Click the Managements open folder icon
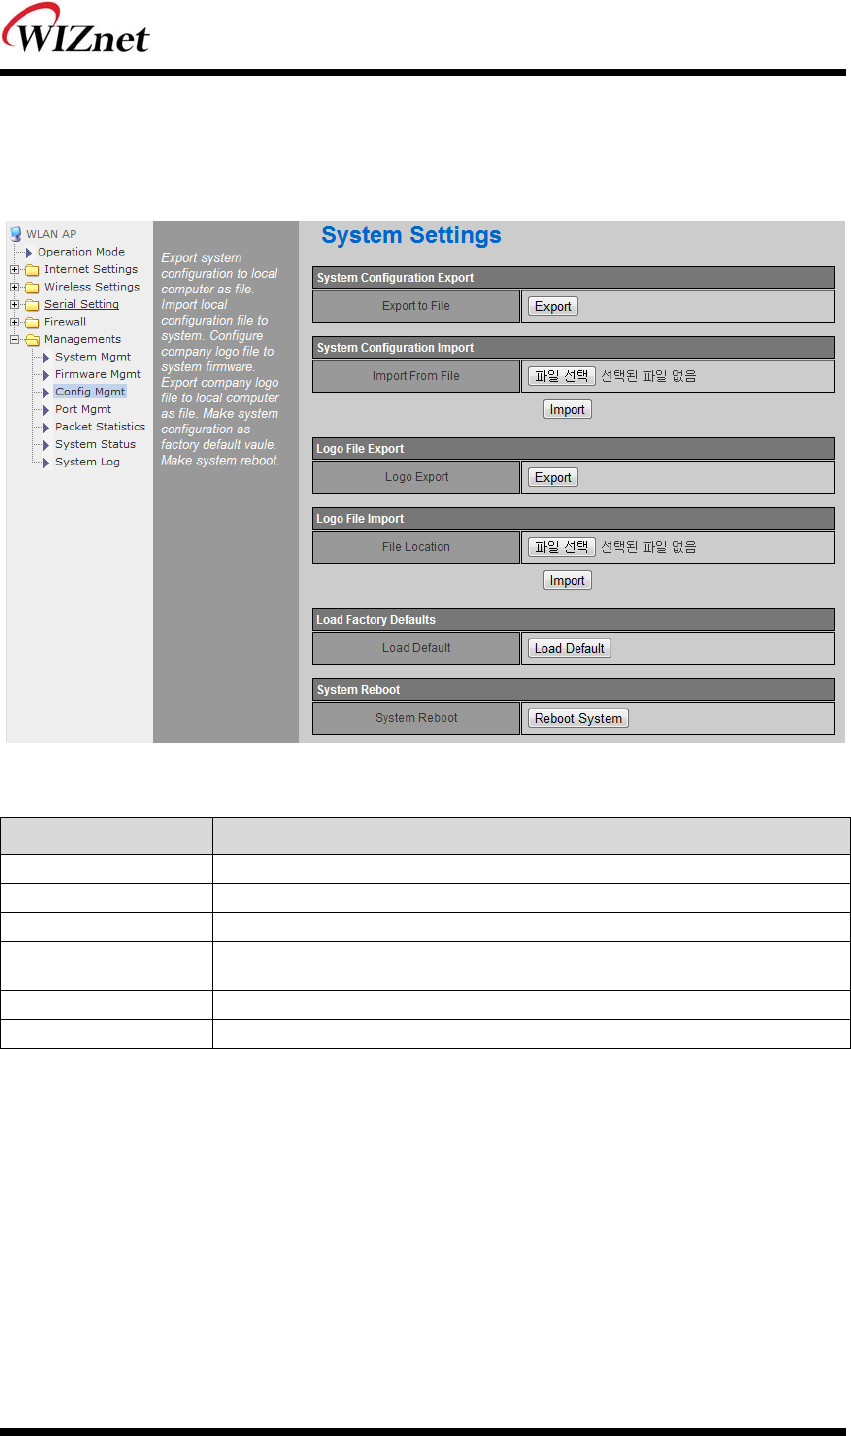The width and height of the screenshot is (851, 1436). coord(32,339)
